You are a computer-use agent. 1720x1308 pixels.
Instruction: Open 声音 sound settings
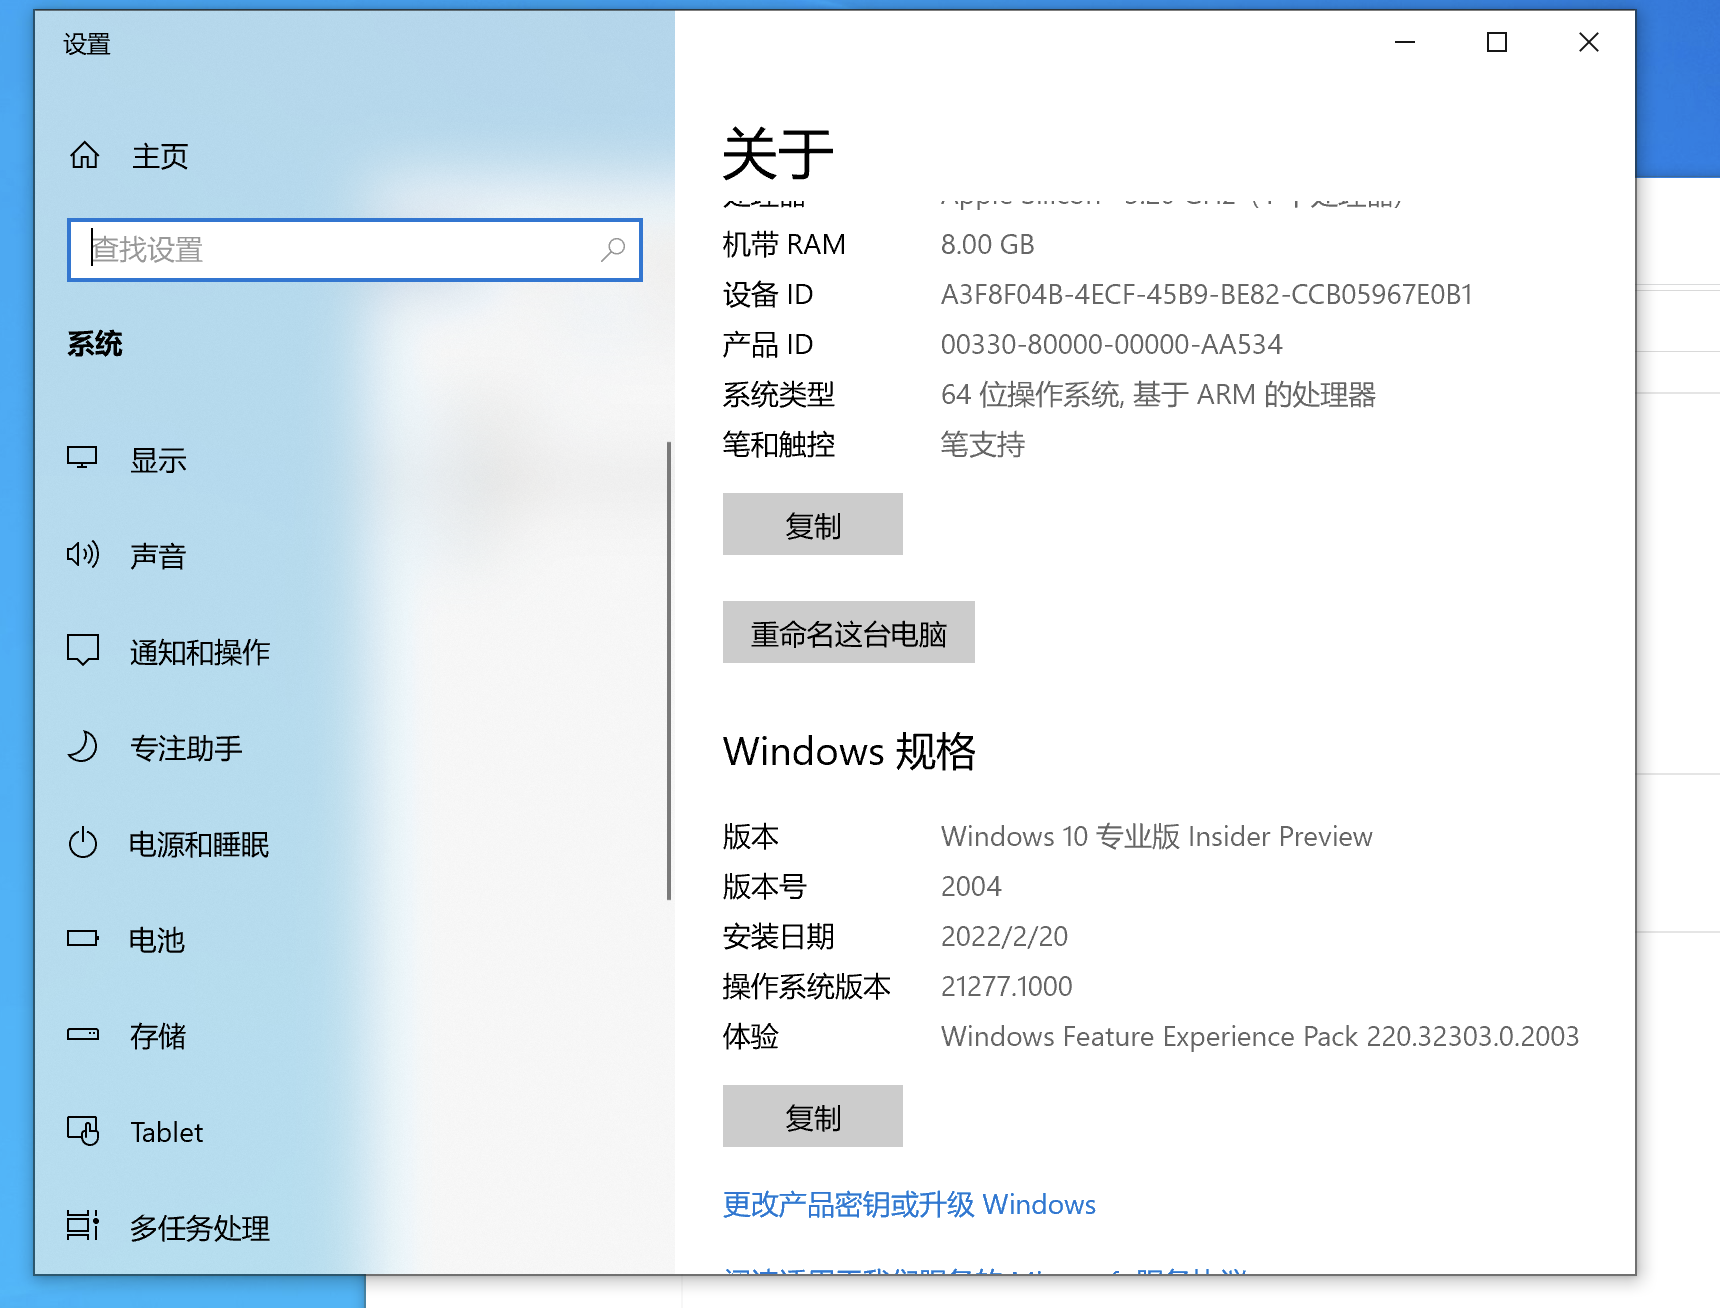pos(158,556)
